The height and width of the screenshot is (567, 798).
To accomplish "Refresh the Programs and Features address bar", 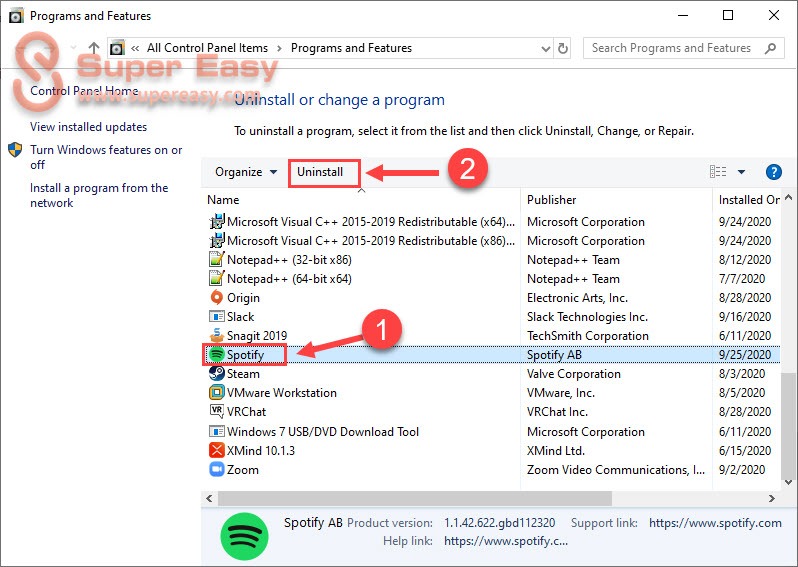I will point(563,48).
